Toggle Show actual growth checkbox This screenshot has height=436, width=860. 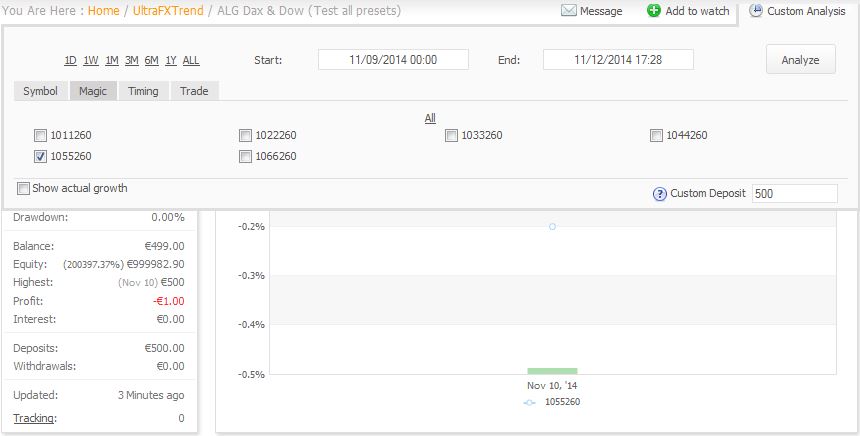(24, 188)
